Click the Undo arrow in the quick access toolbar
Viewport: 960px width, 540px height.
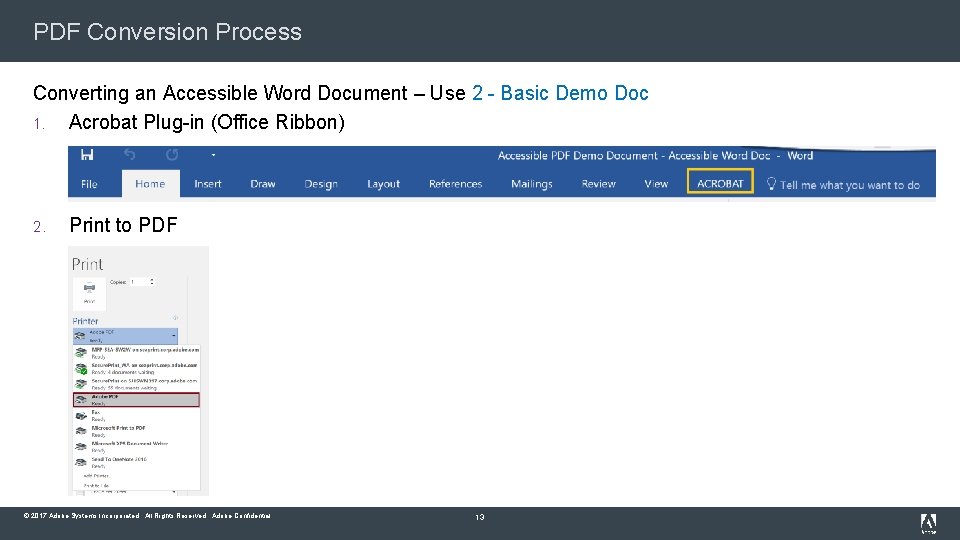(129, 154)
